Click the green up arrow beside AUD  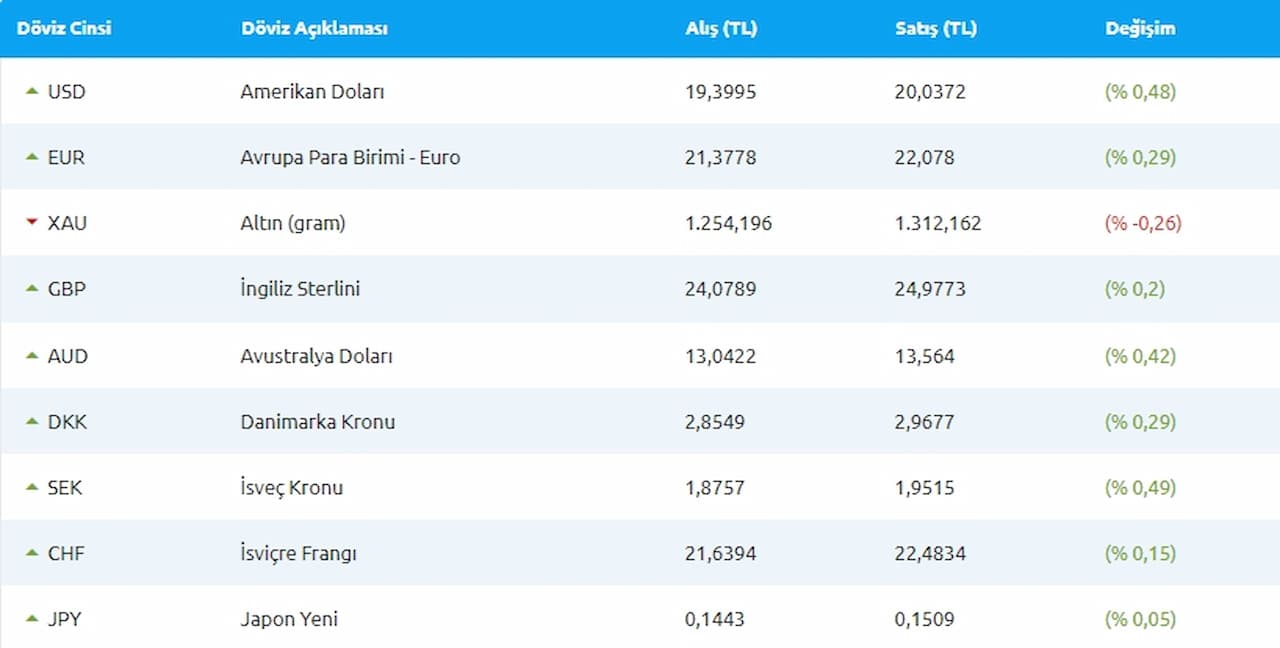pyautogui.click(x=32, y=356)
